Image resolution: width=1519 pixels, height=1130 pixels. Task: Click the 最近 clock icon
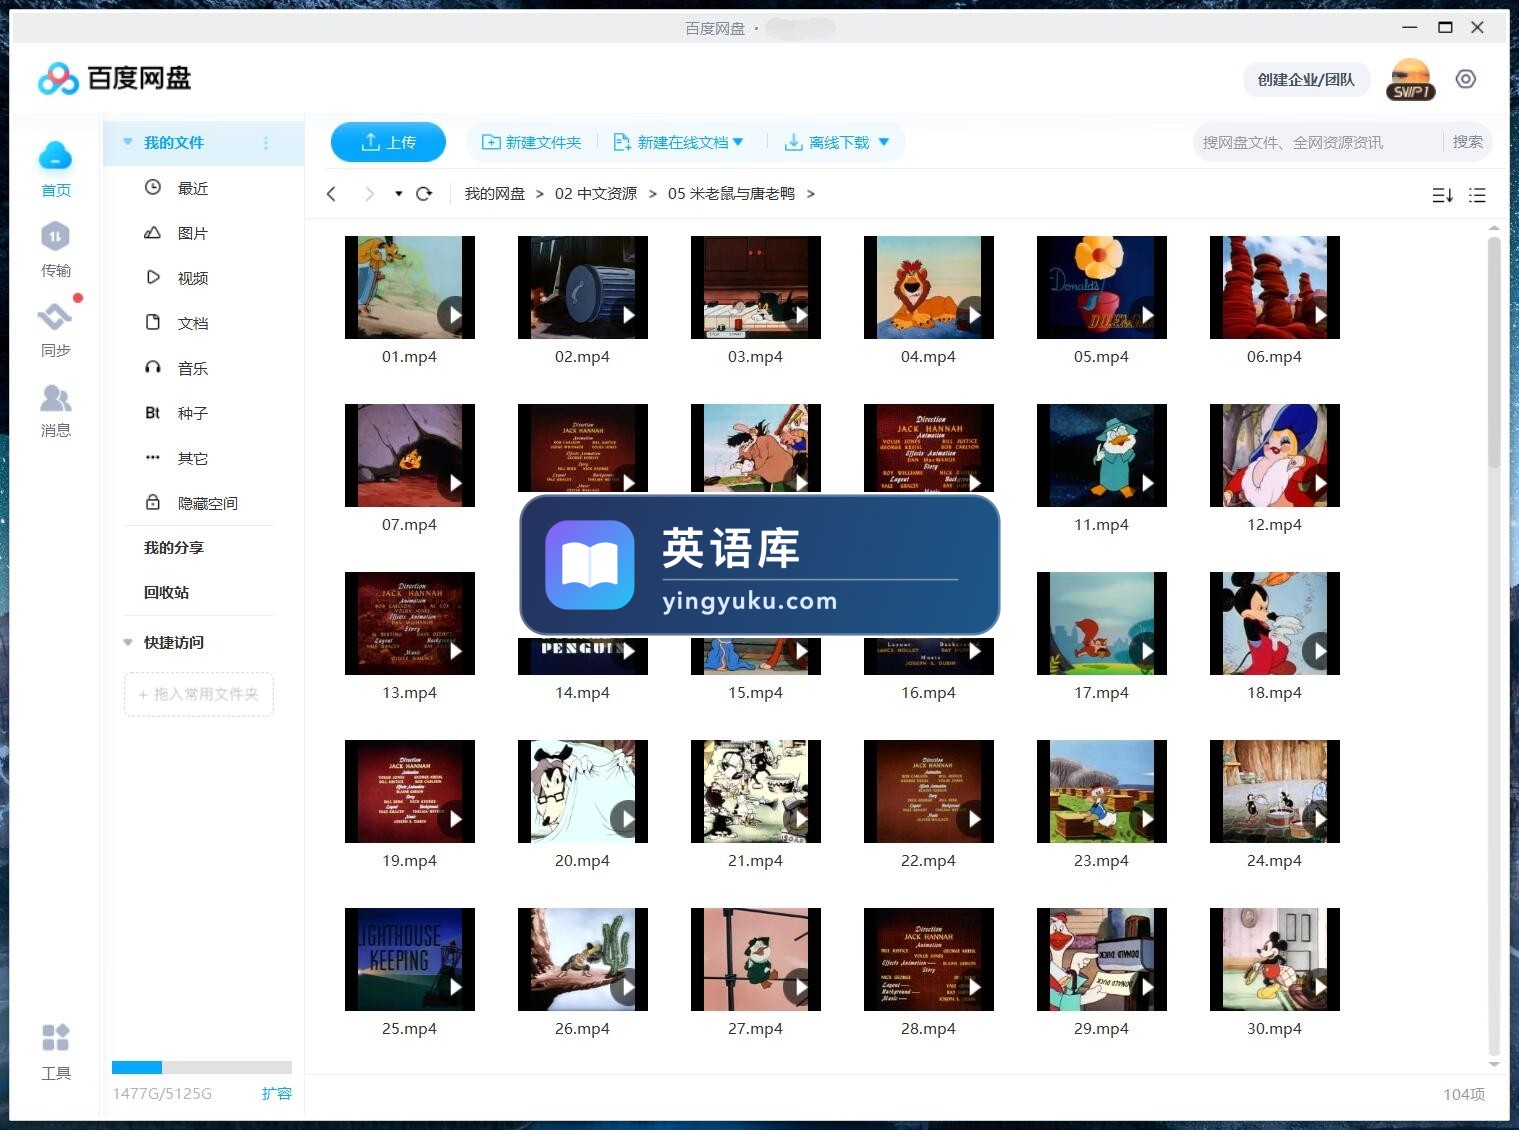(153, 187)
